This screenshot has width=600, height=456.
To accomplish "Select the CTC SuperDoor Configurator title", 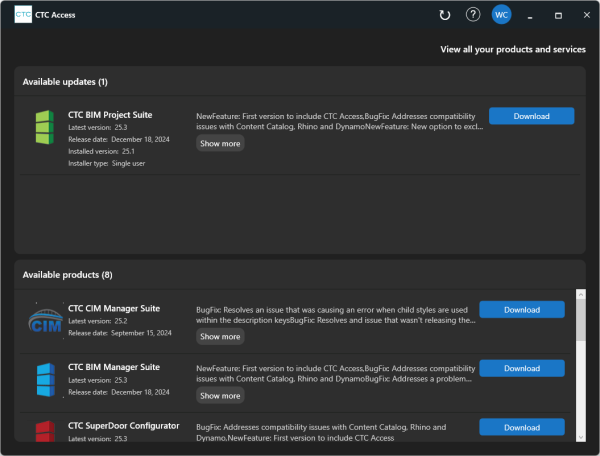I will pyautogui.click(x=123, y=426).
